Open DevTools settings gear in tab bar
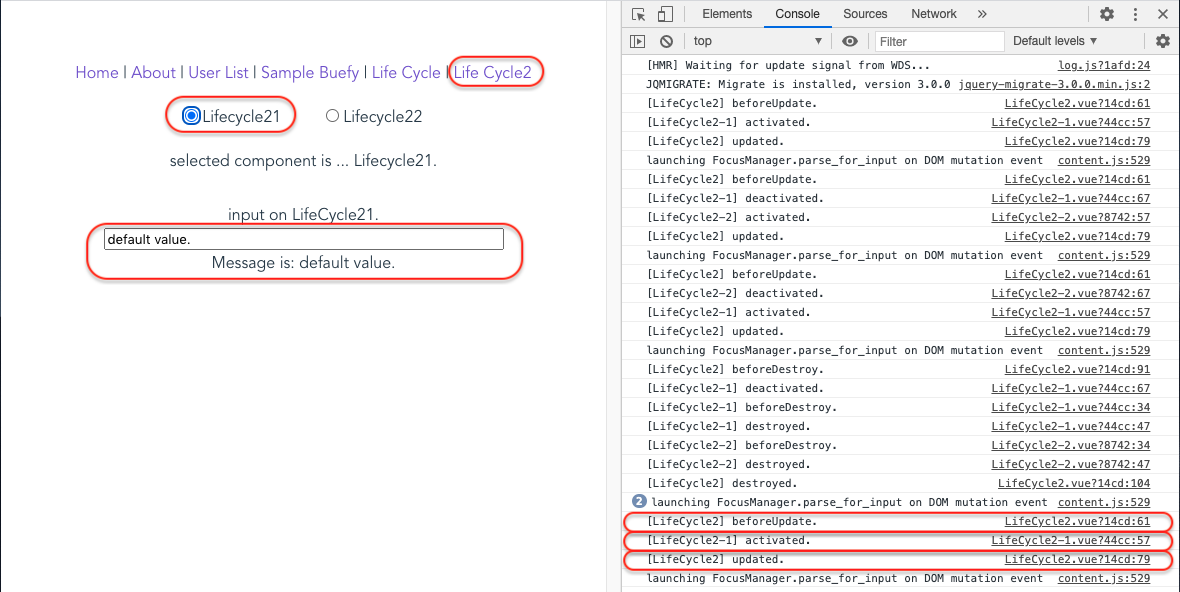1180x592 pixels. click(x=1106, y=14)
